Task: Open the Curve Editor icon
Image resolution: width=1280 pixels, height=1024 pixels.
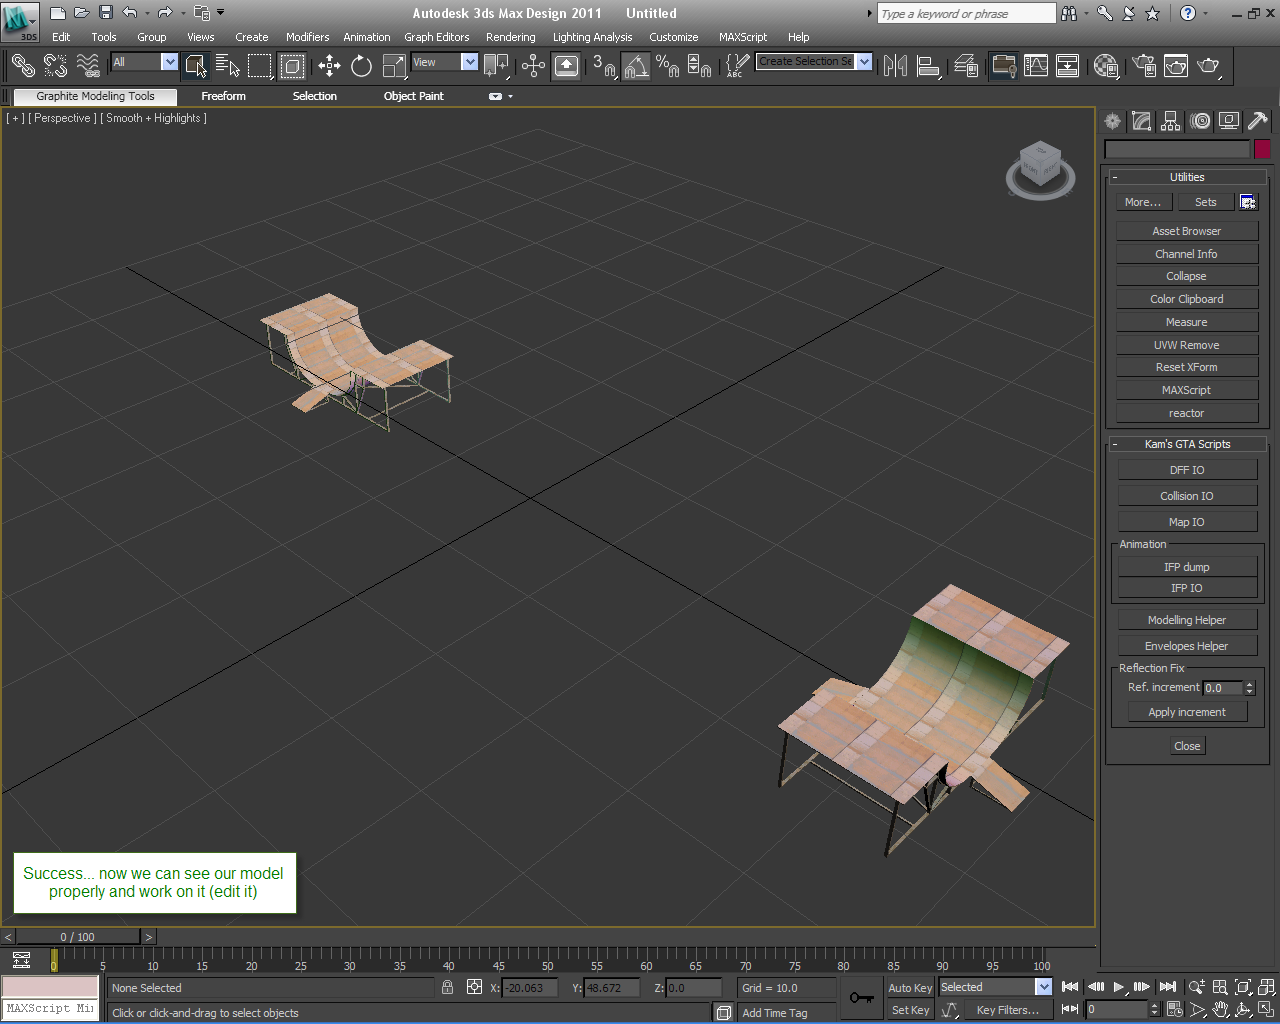Action: click(1036, 66)
